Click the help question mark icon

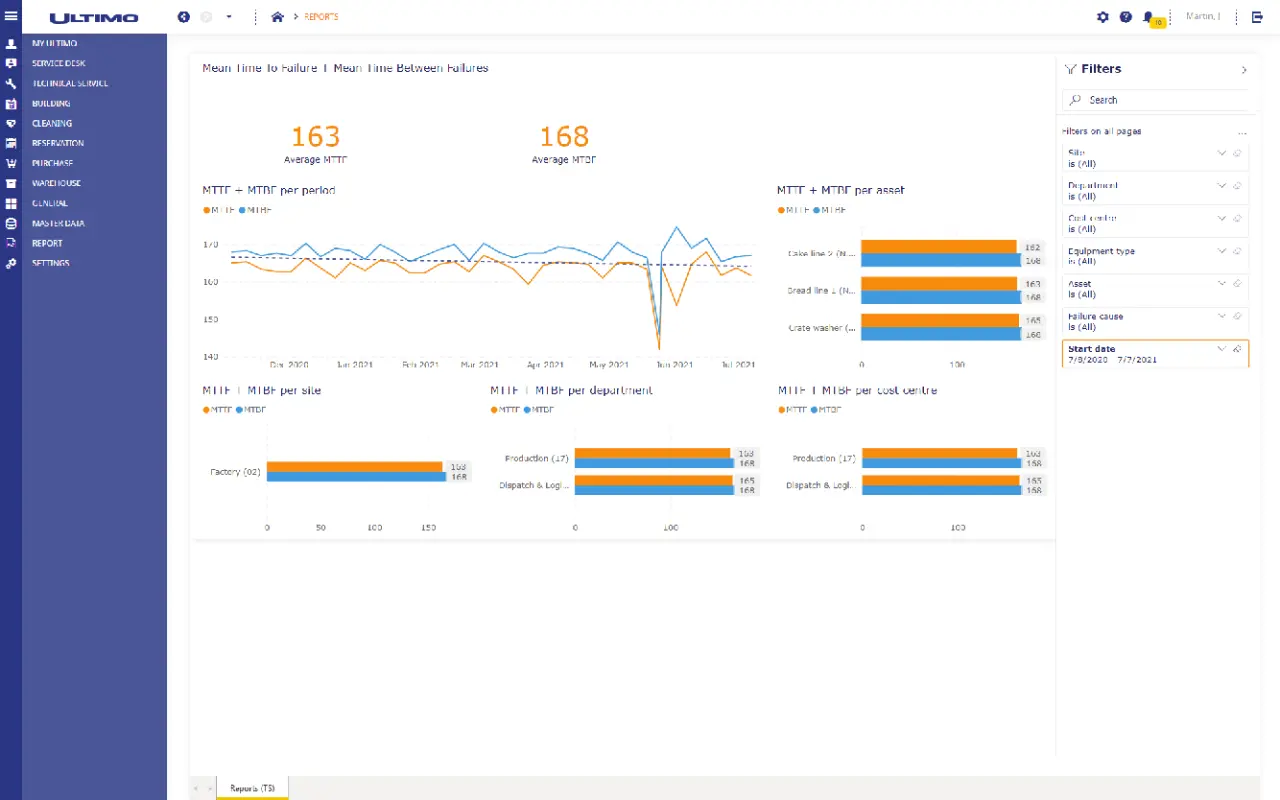(1125, 17)
